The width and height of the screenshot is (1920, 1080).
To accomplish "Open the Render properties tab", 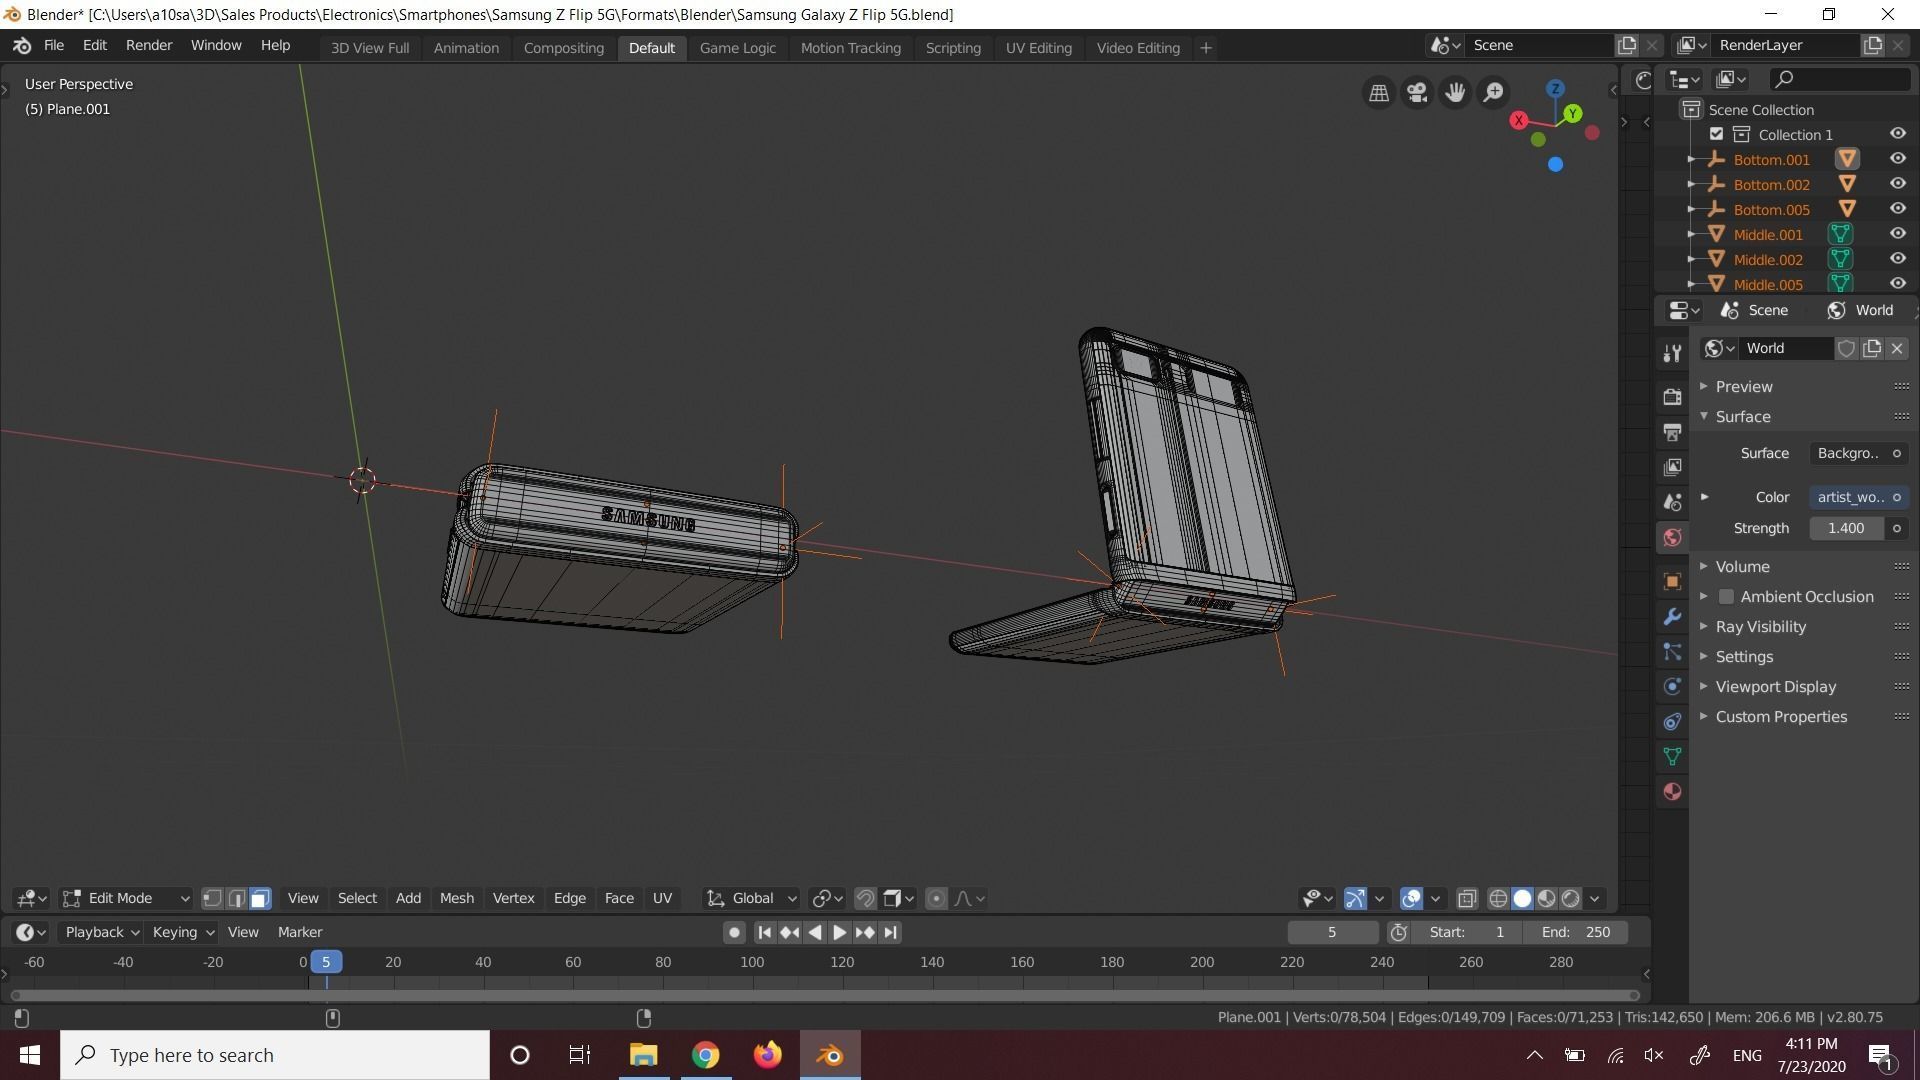I will (1672, 397).
